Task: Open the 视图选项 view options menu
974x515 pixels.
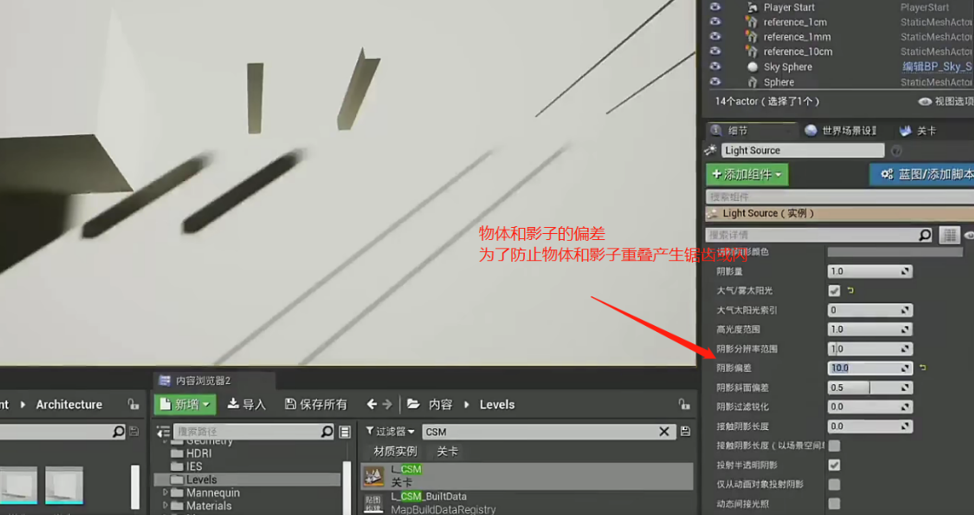Action: [945, 101]
